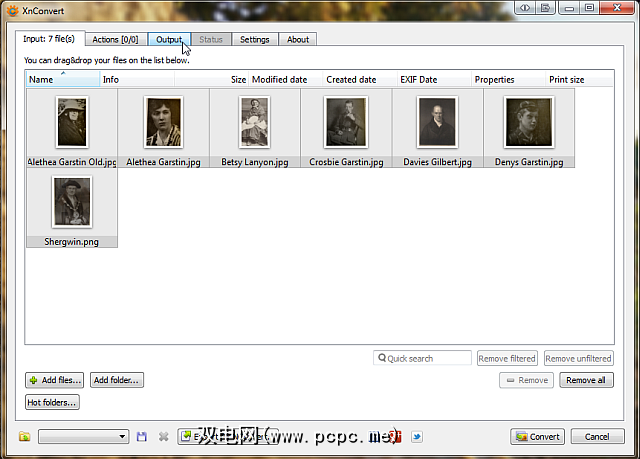Select the Shergwin.png thumbnail
The width and height of the screenshot is (640, 459).
[72, 208]
